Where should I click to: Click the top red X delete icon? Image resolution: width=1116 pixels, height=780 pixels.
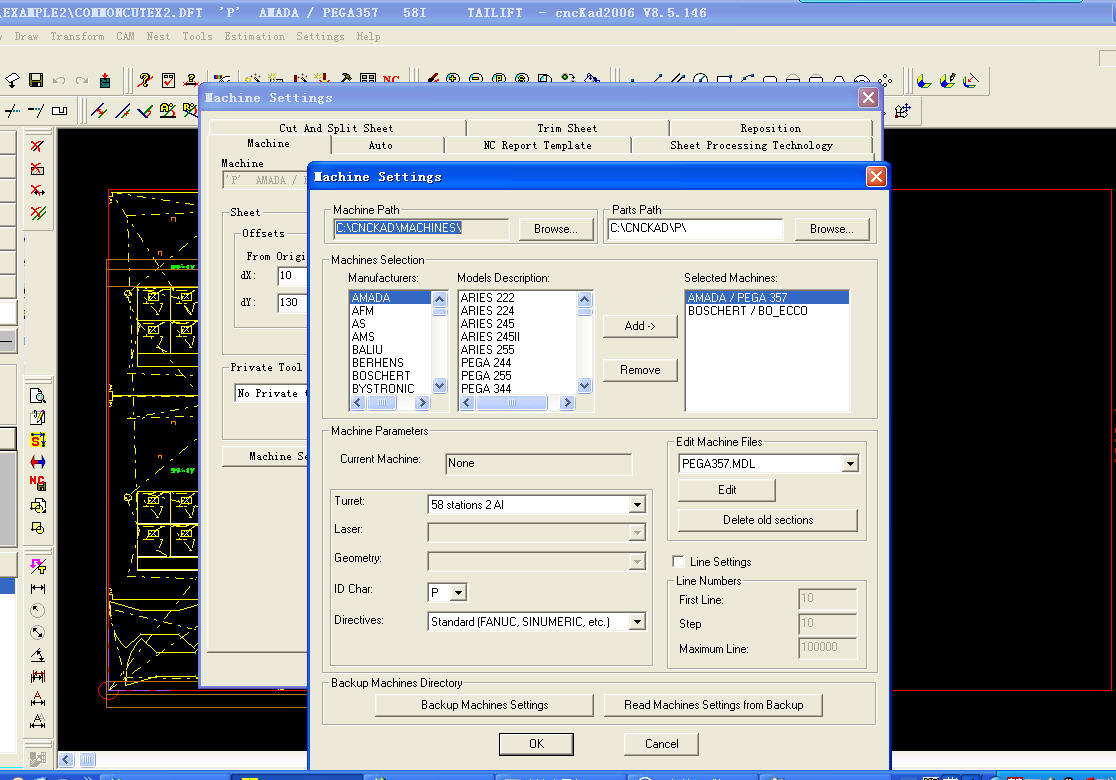pos(38,147)
